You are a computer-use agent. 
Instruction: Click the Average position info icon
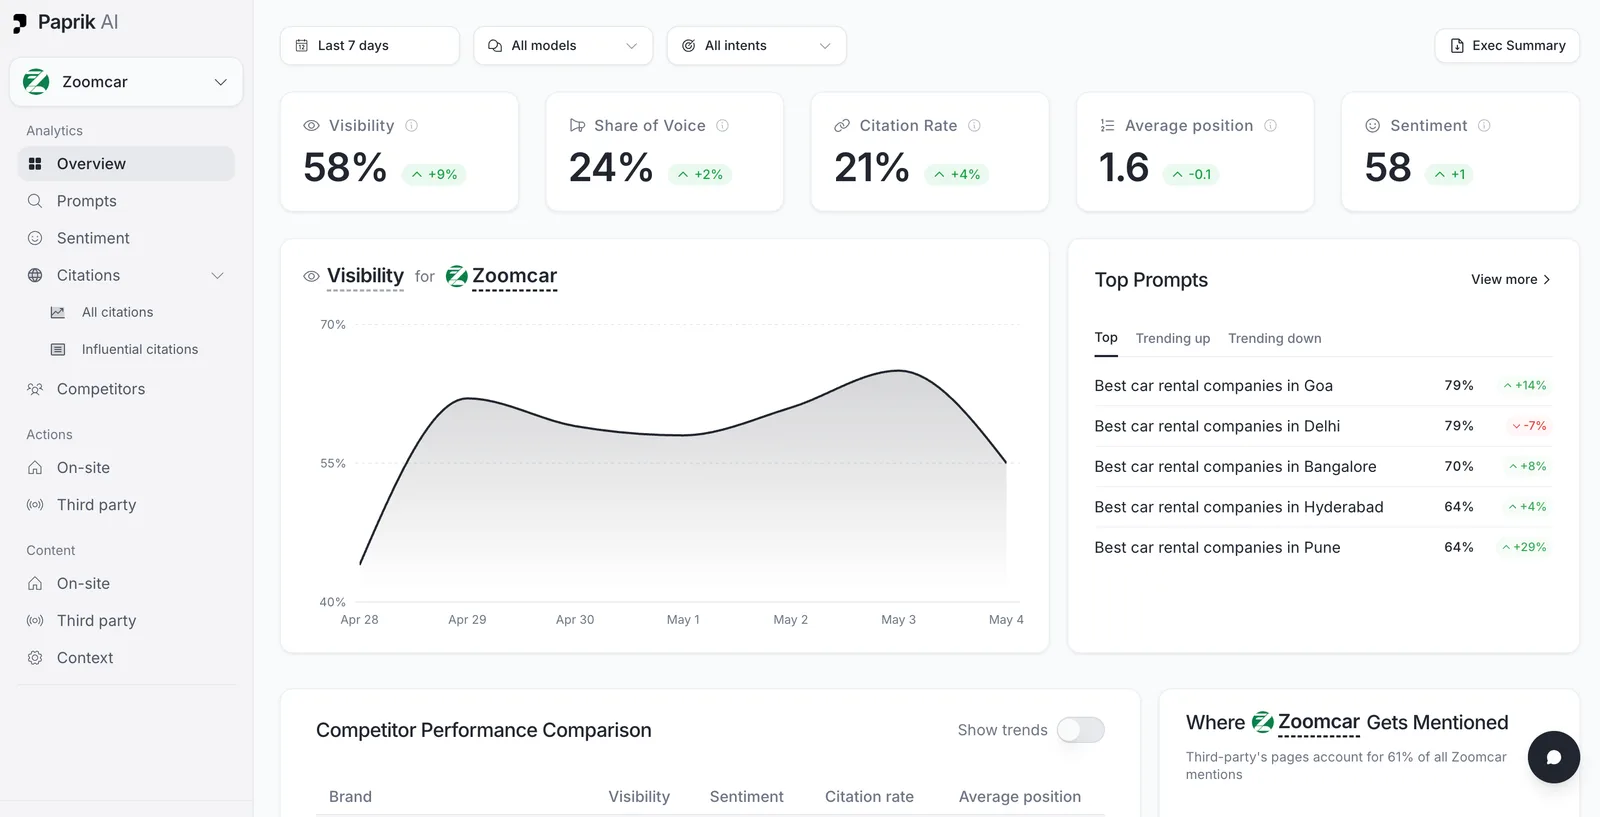[1270, 126]
